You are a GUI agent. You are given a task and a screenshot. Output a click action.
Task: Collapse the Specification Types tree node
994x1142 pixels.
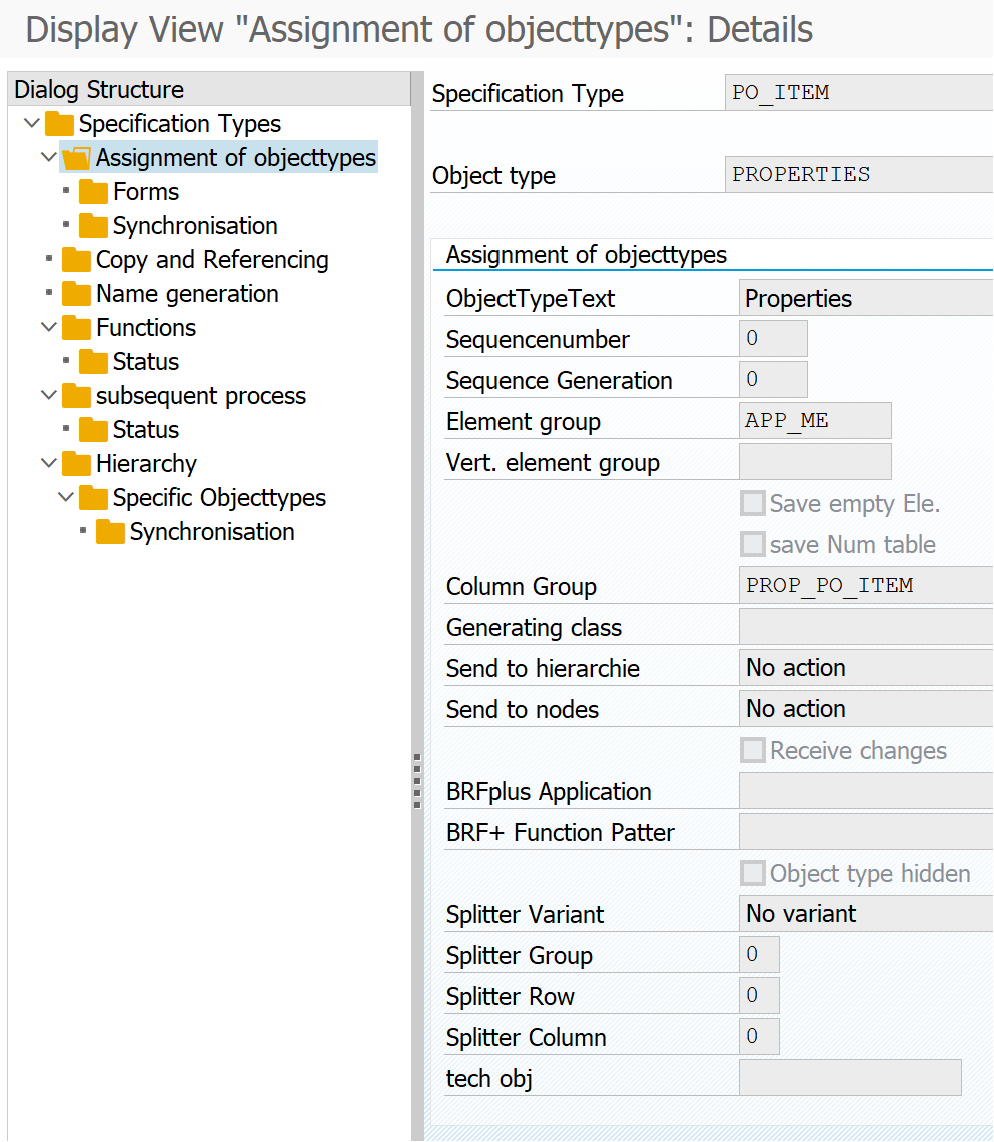(31, 124)
